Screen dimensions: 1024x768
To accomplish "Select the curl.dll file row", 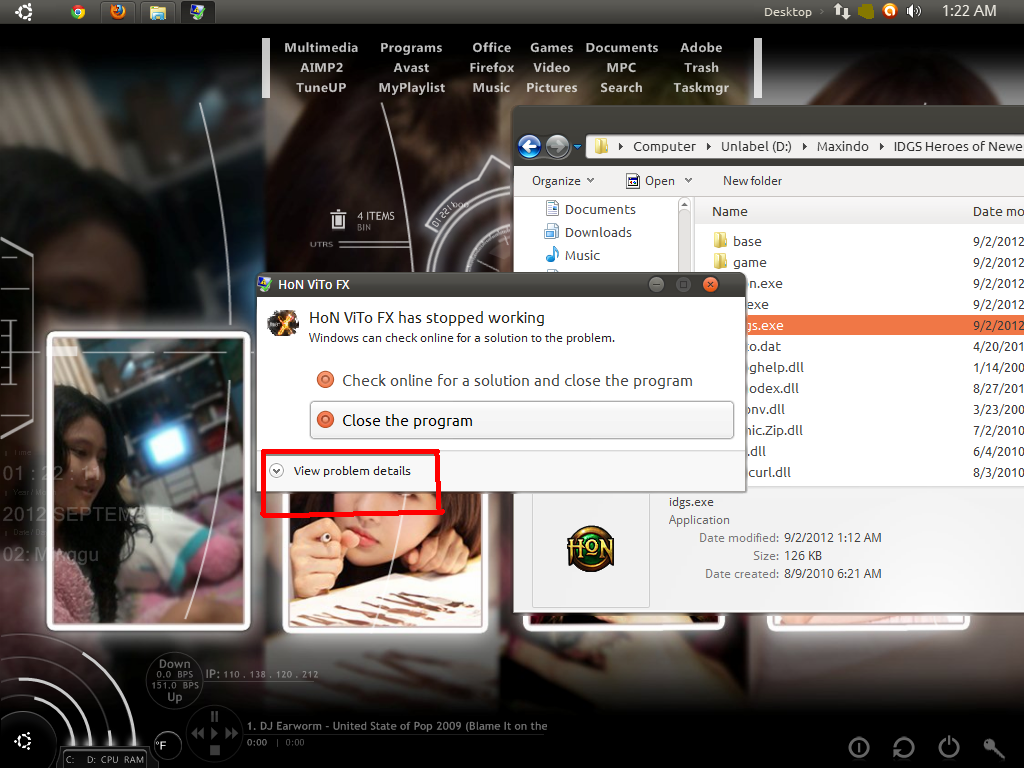I will tap(769, 472).
